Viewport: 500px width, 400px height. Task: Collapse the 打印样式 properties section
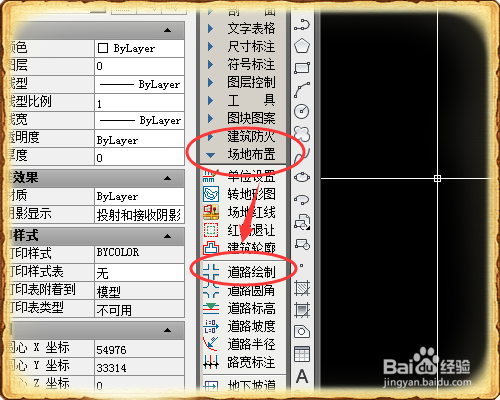(x=168, y=236)
